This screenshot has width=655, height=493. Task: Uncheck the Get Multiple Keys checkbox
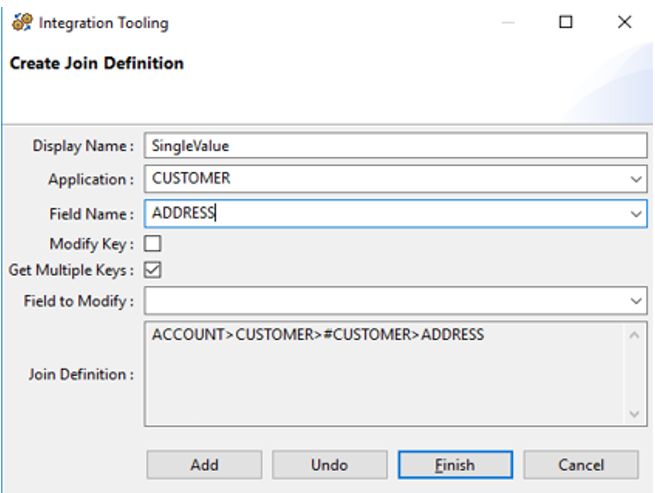[x=153, y=270]
